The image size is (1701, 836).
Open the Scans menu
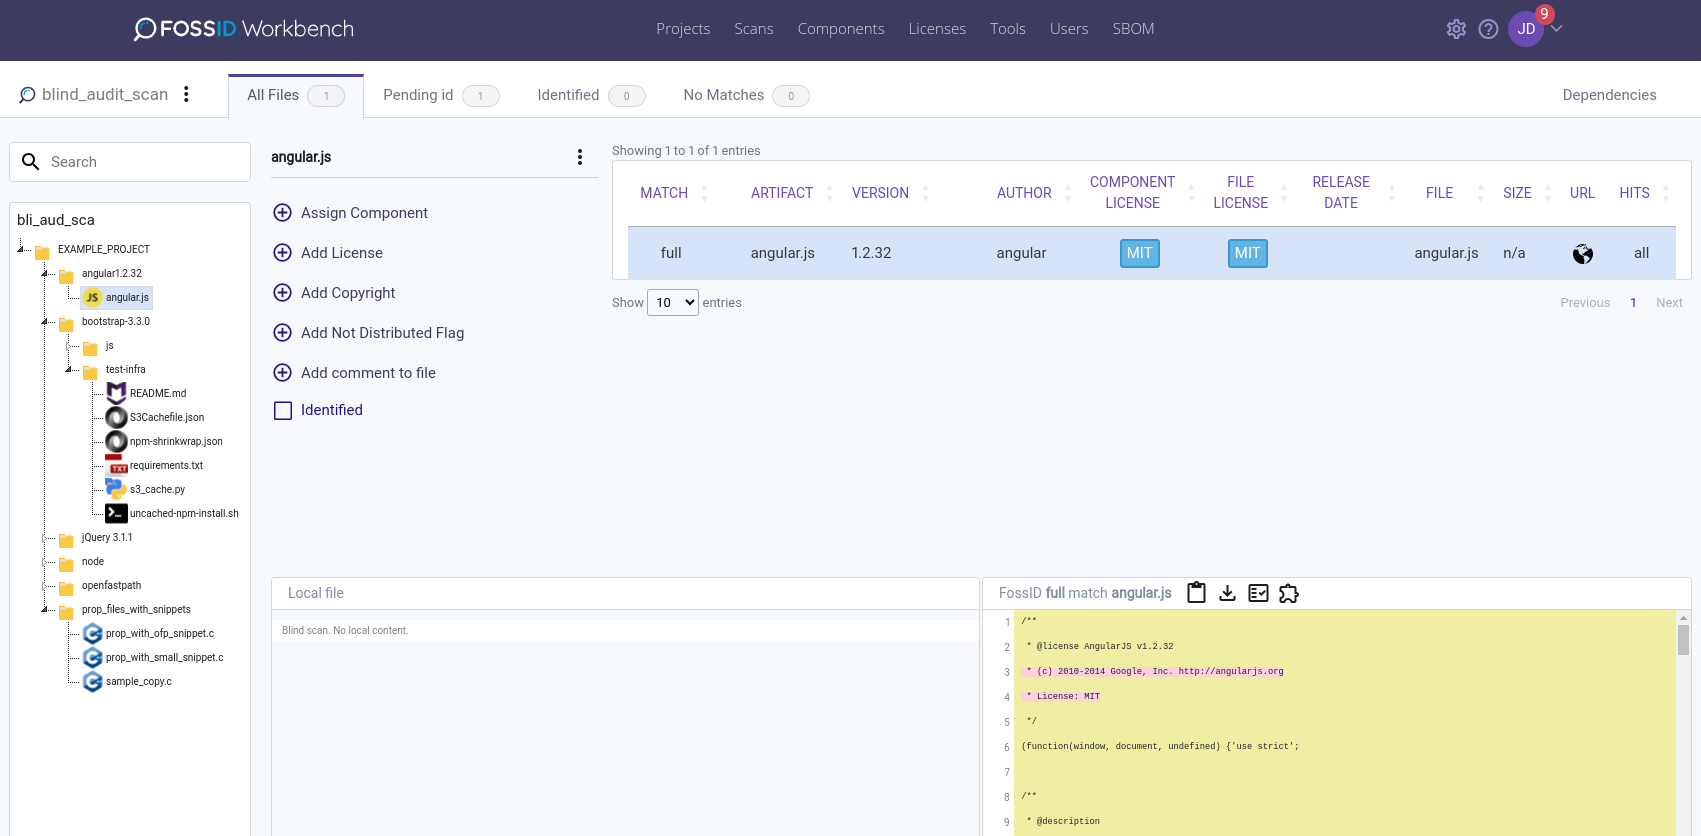point(754,29)
